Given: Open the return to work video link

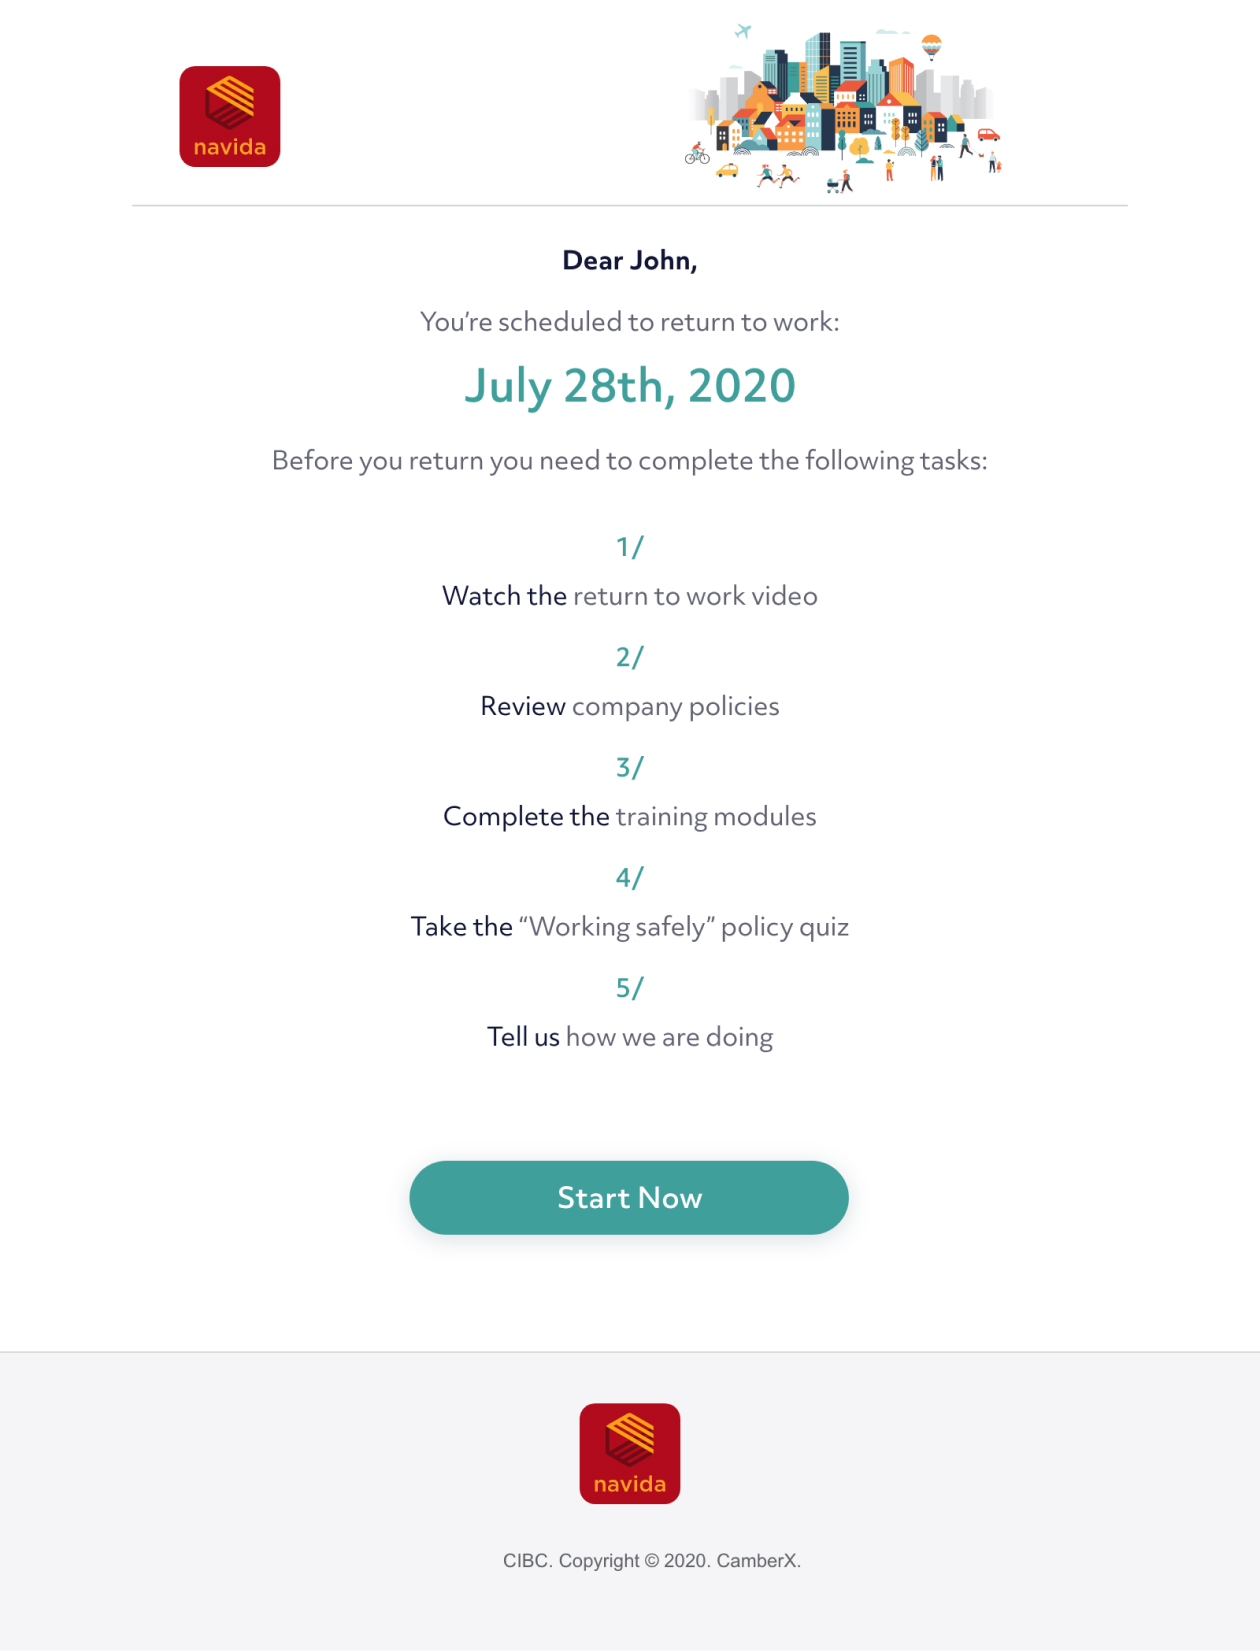Looking at the screenshot, I should tap(695, 596).
